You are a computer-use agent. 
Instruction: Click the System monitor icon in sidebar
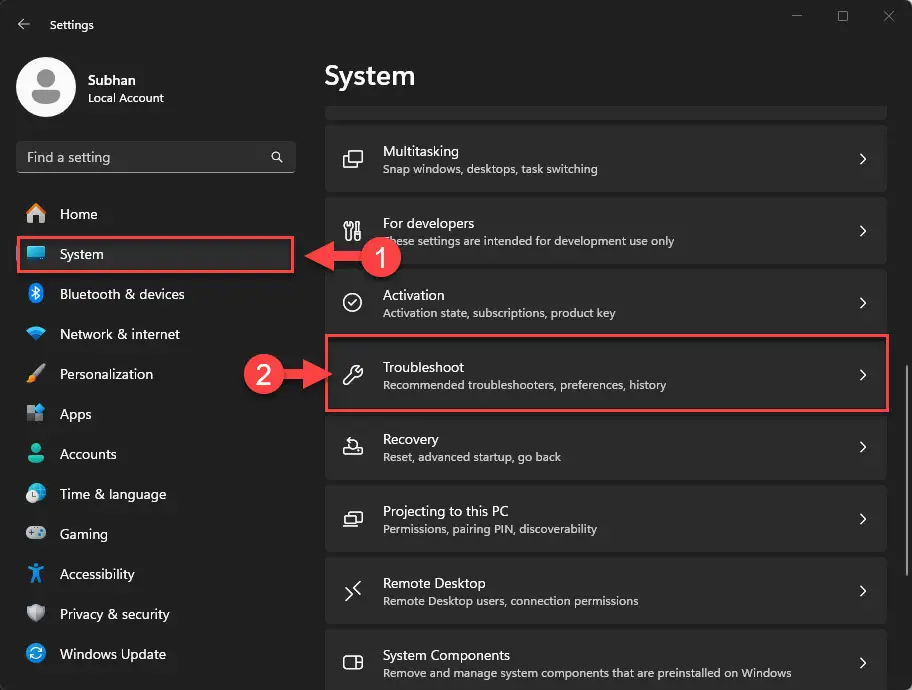[x=36, y=254]
